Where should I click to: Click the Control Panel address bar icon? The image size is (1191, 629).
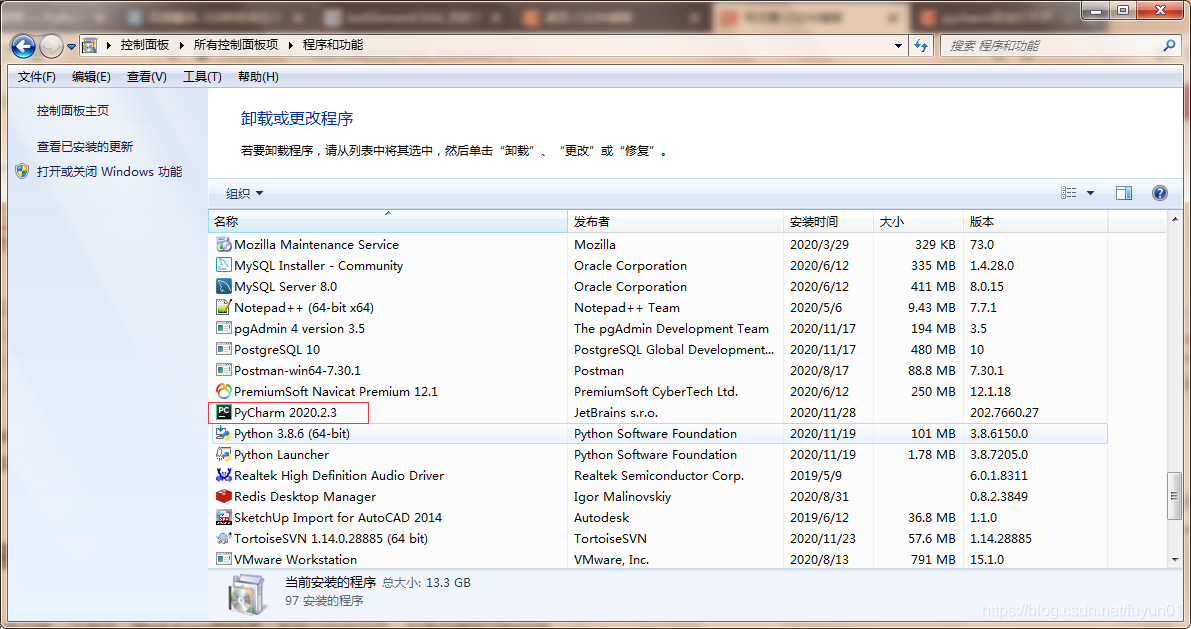click(90, 46)
